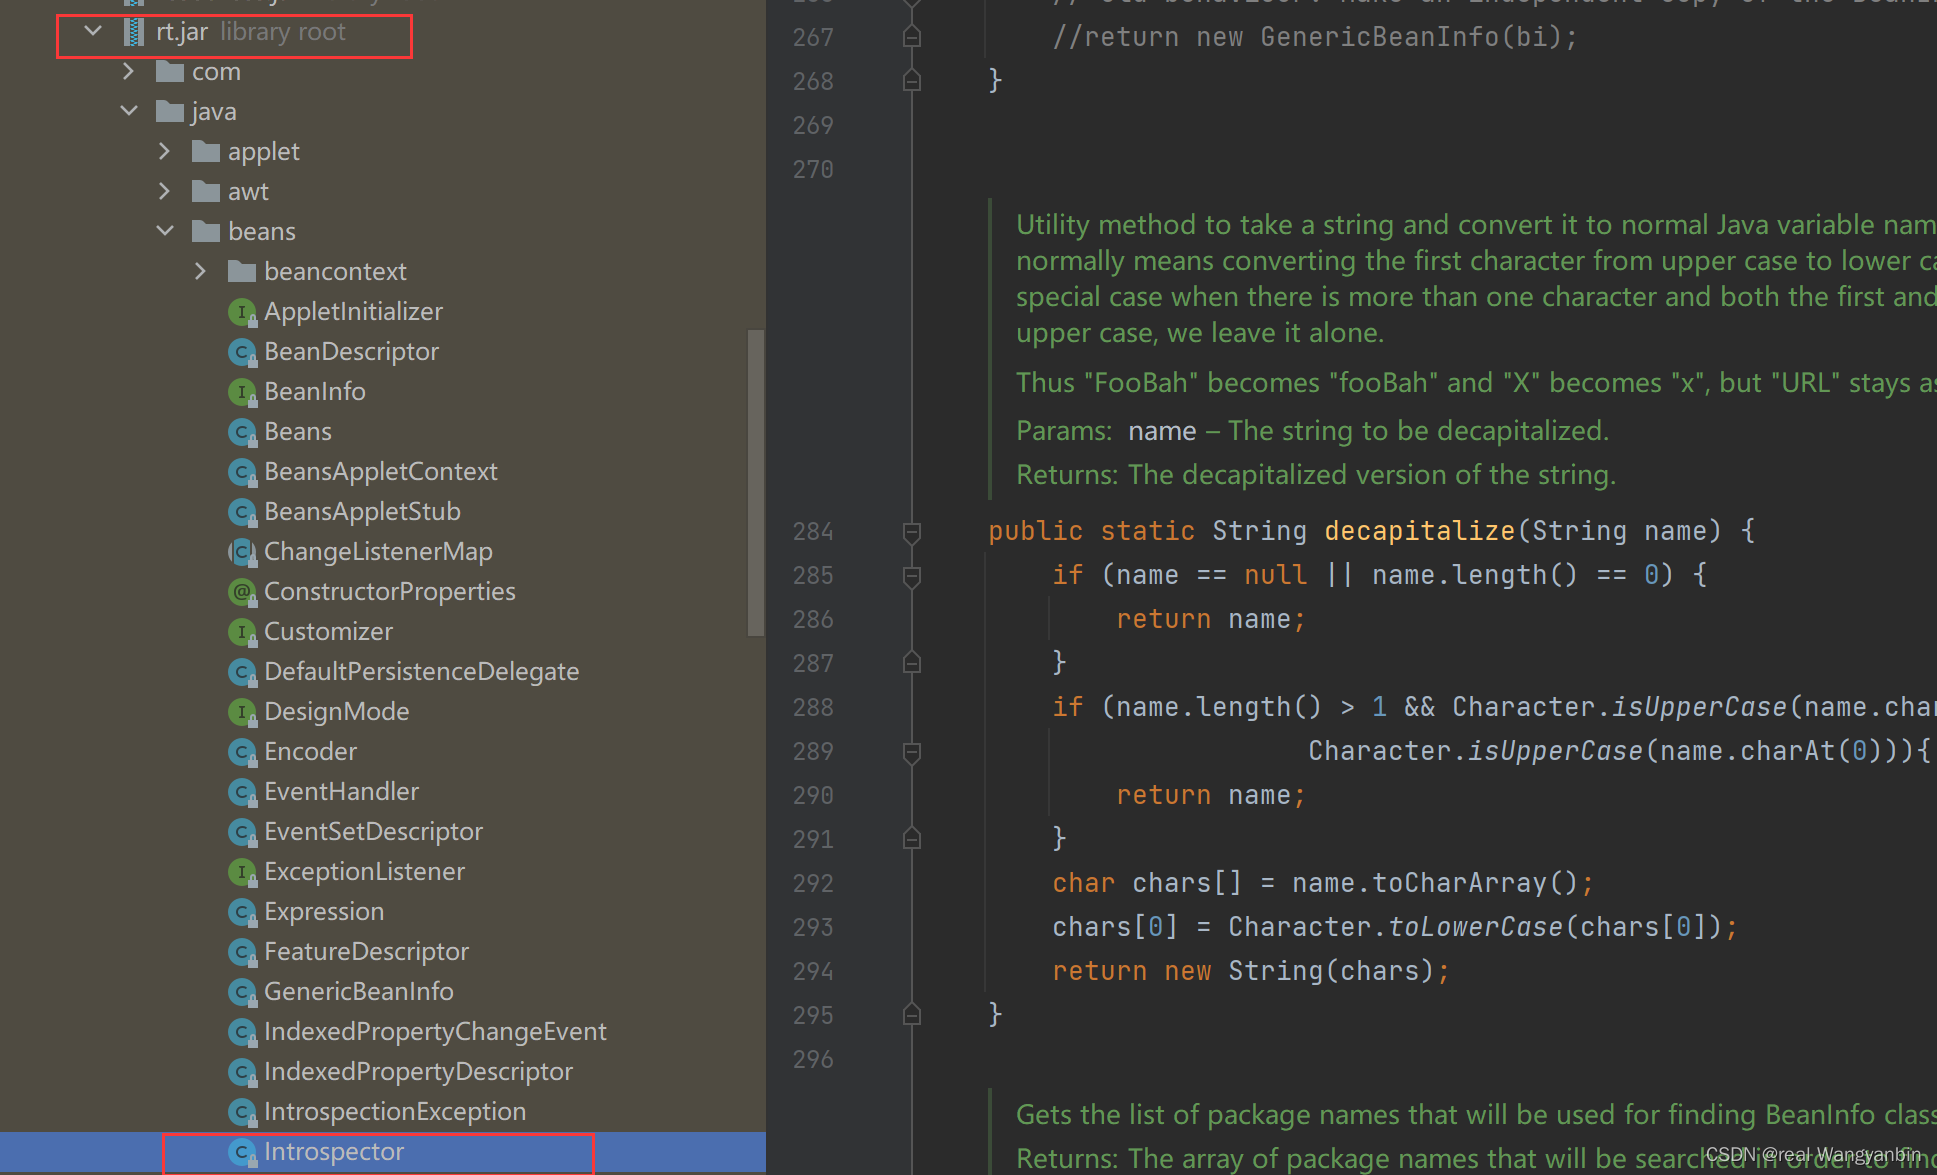Click toCharArray call on line 292
This screenshot has width=1937, height=1175.
pyautogui.click(x=1459, y=884)
